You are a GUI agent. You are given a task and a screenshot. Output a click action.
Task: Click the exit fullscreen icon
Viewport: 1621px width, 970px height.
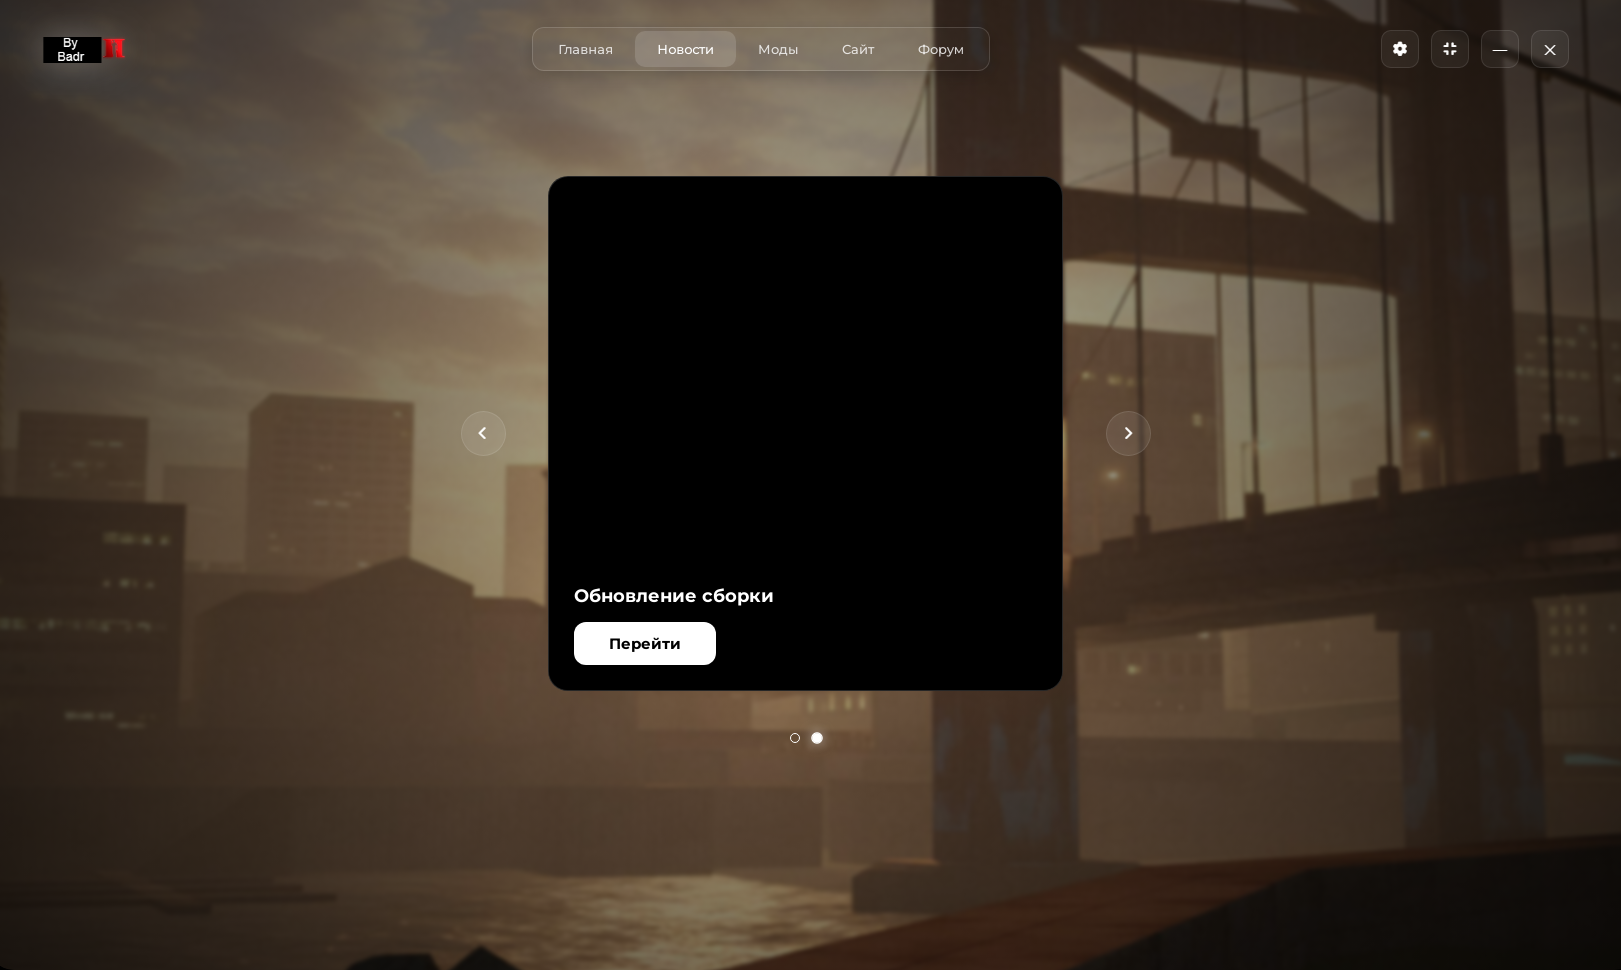click(x=1450, y=49)
